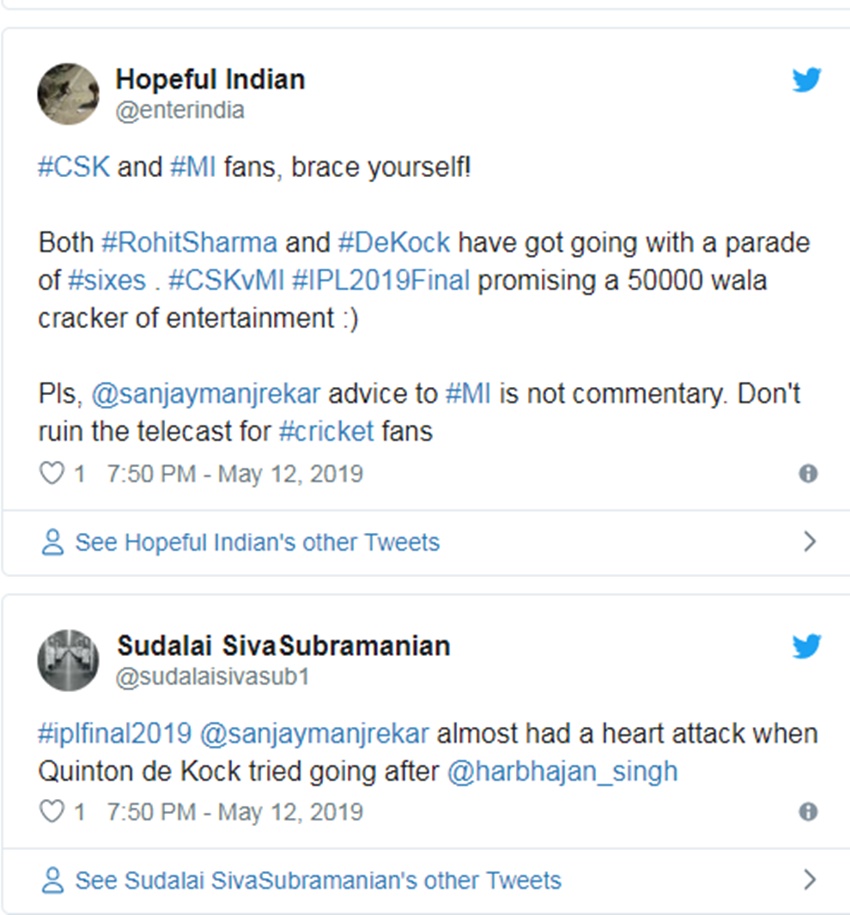This screenshot has height=915, width=850.
Task: Click person icon beside Hopeful Indian's other Tweets
Action: [52, 543]
